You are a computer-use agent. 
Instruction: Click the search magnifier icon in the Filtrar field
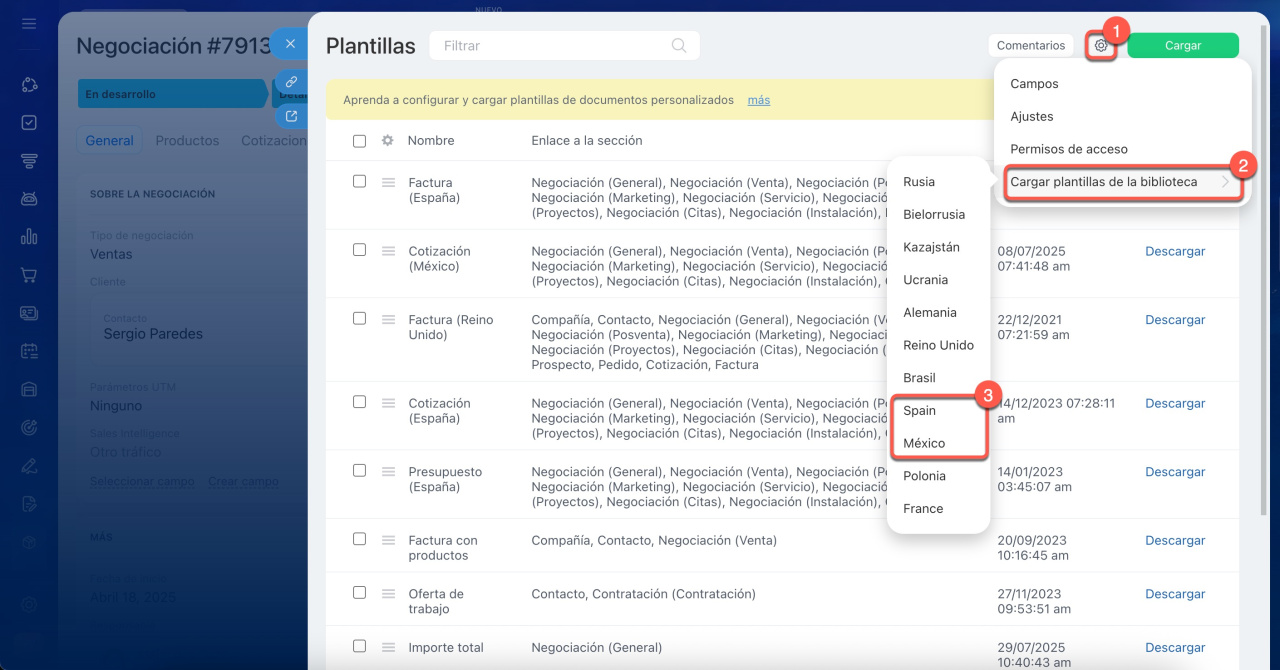[679, 45]
